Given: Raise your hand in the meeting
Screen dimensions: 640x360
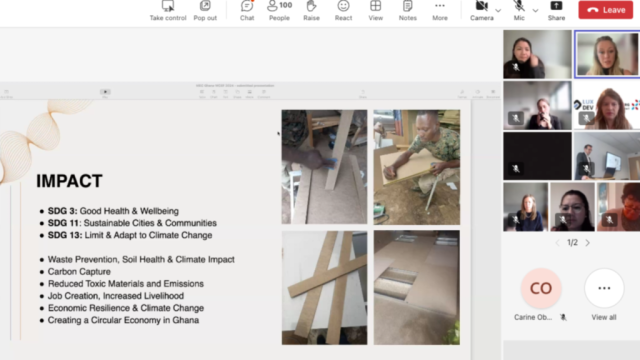Looking at the screenshot, I should [311, 11].
